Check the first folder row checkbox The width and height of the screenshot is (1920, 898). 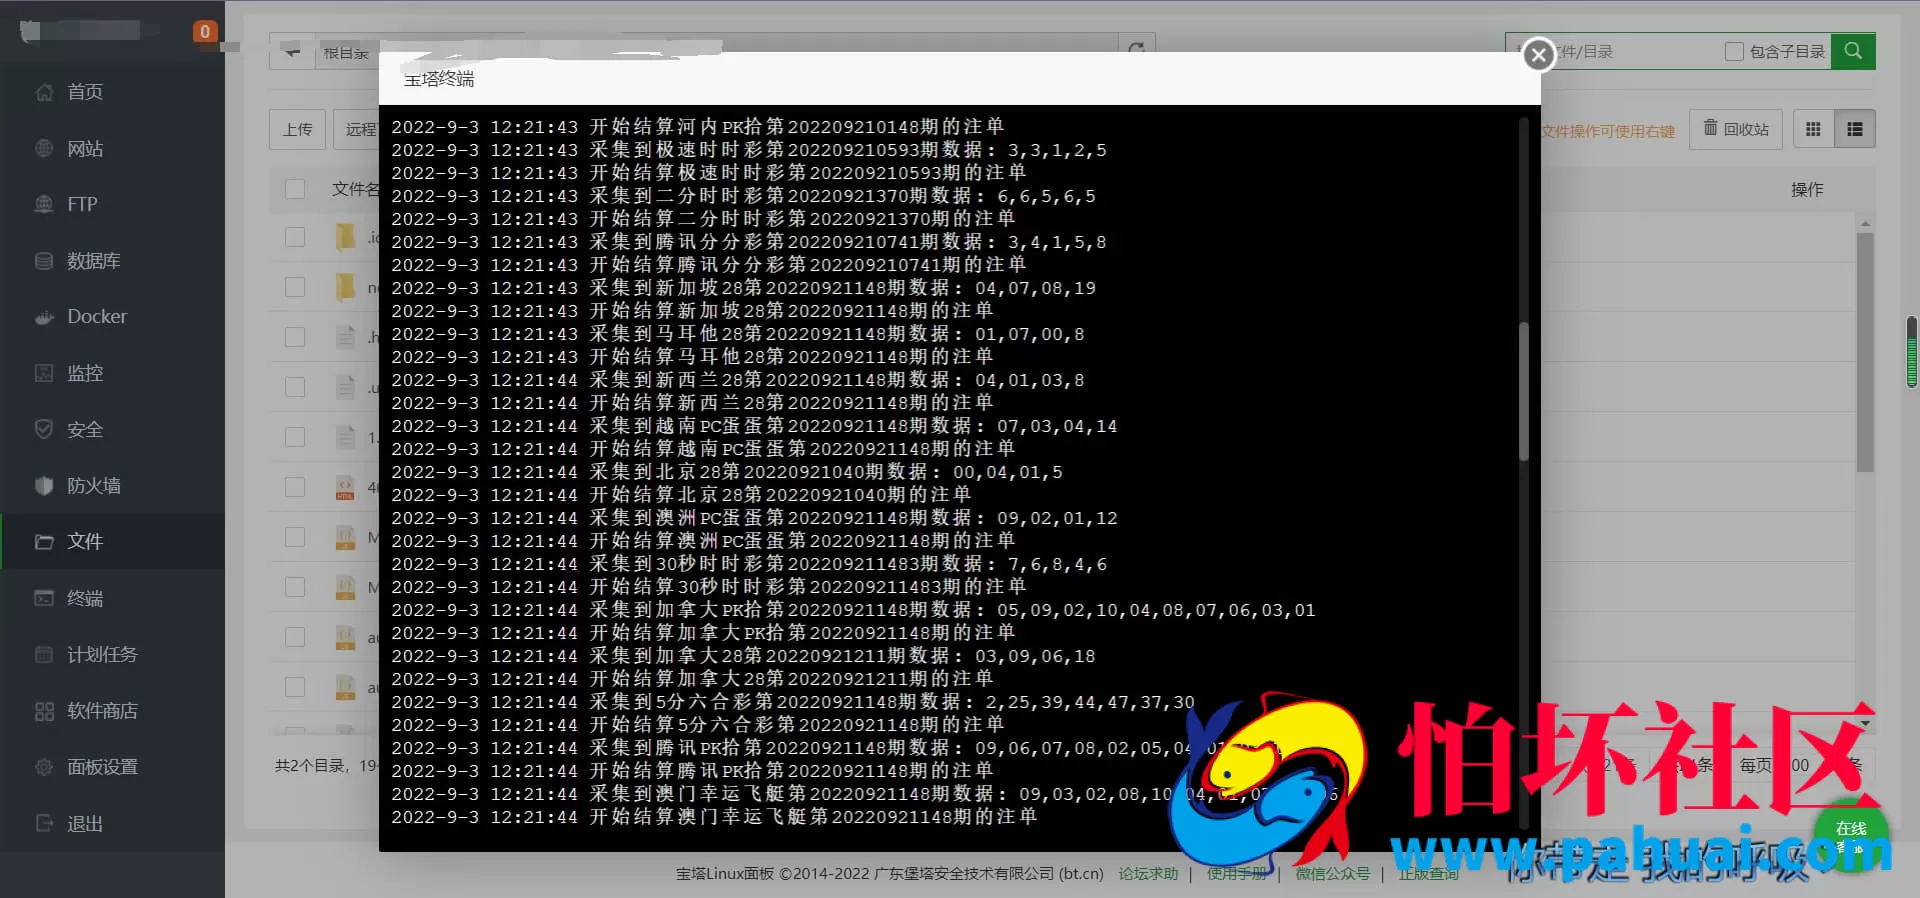(x=295, y=237)
